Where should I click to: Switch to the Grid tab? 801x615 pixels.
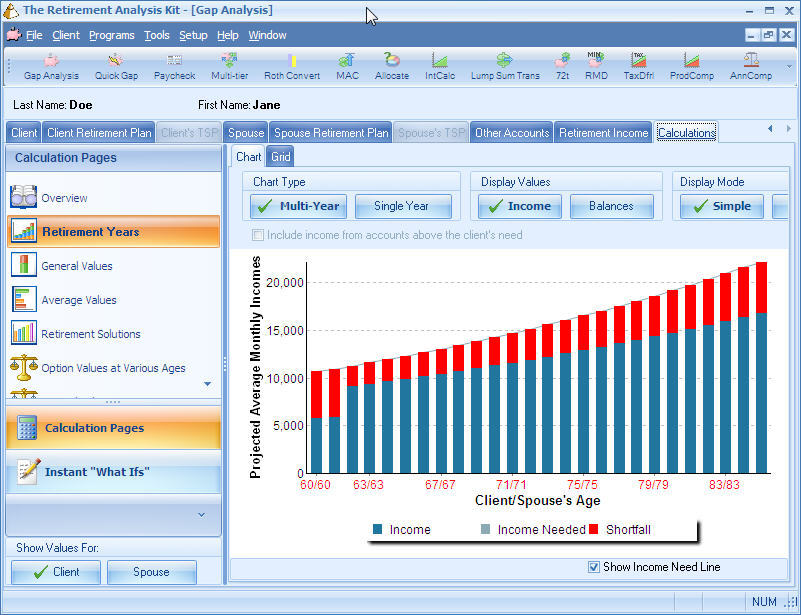(280, 156)
